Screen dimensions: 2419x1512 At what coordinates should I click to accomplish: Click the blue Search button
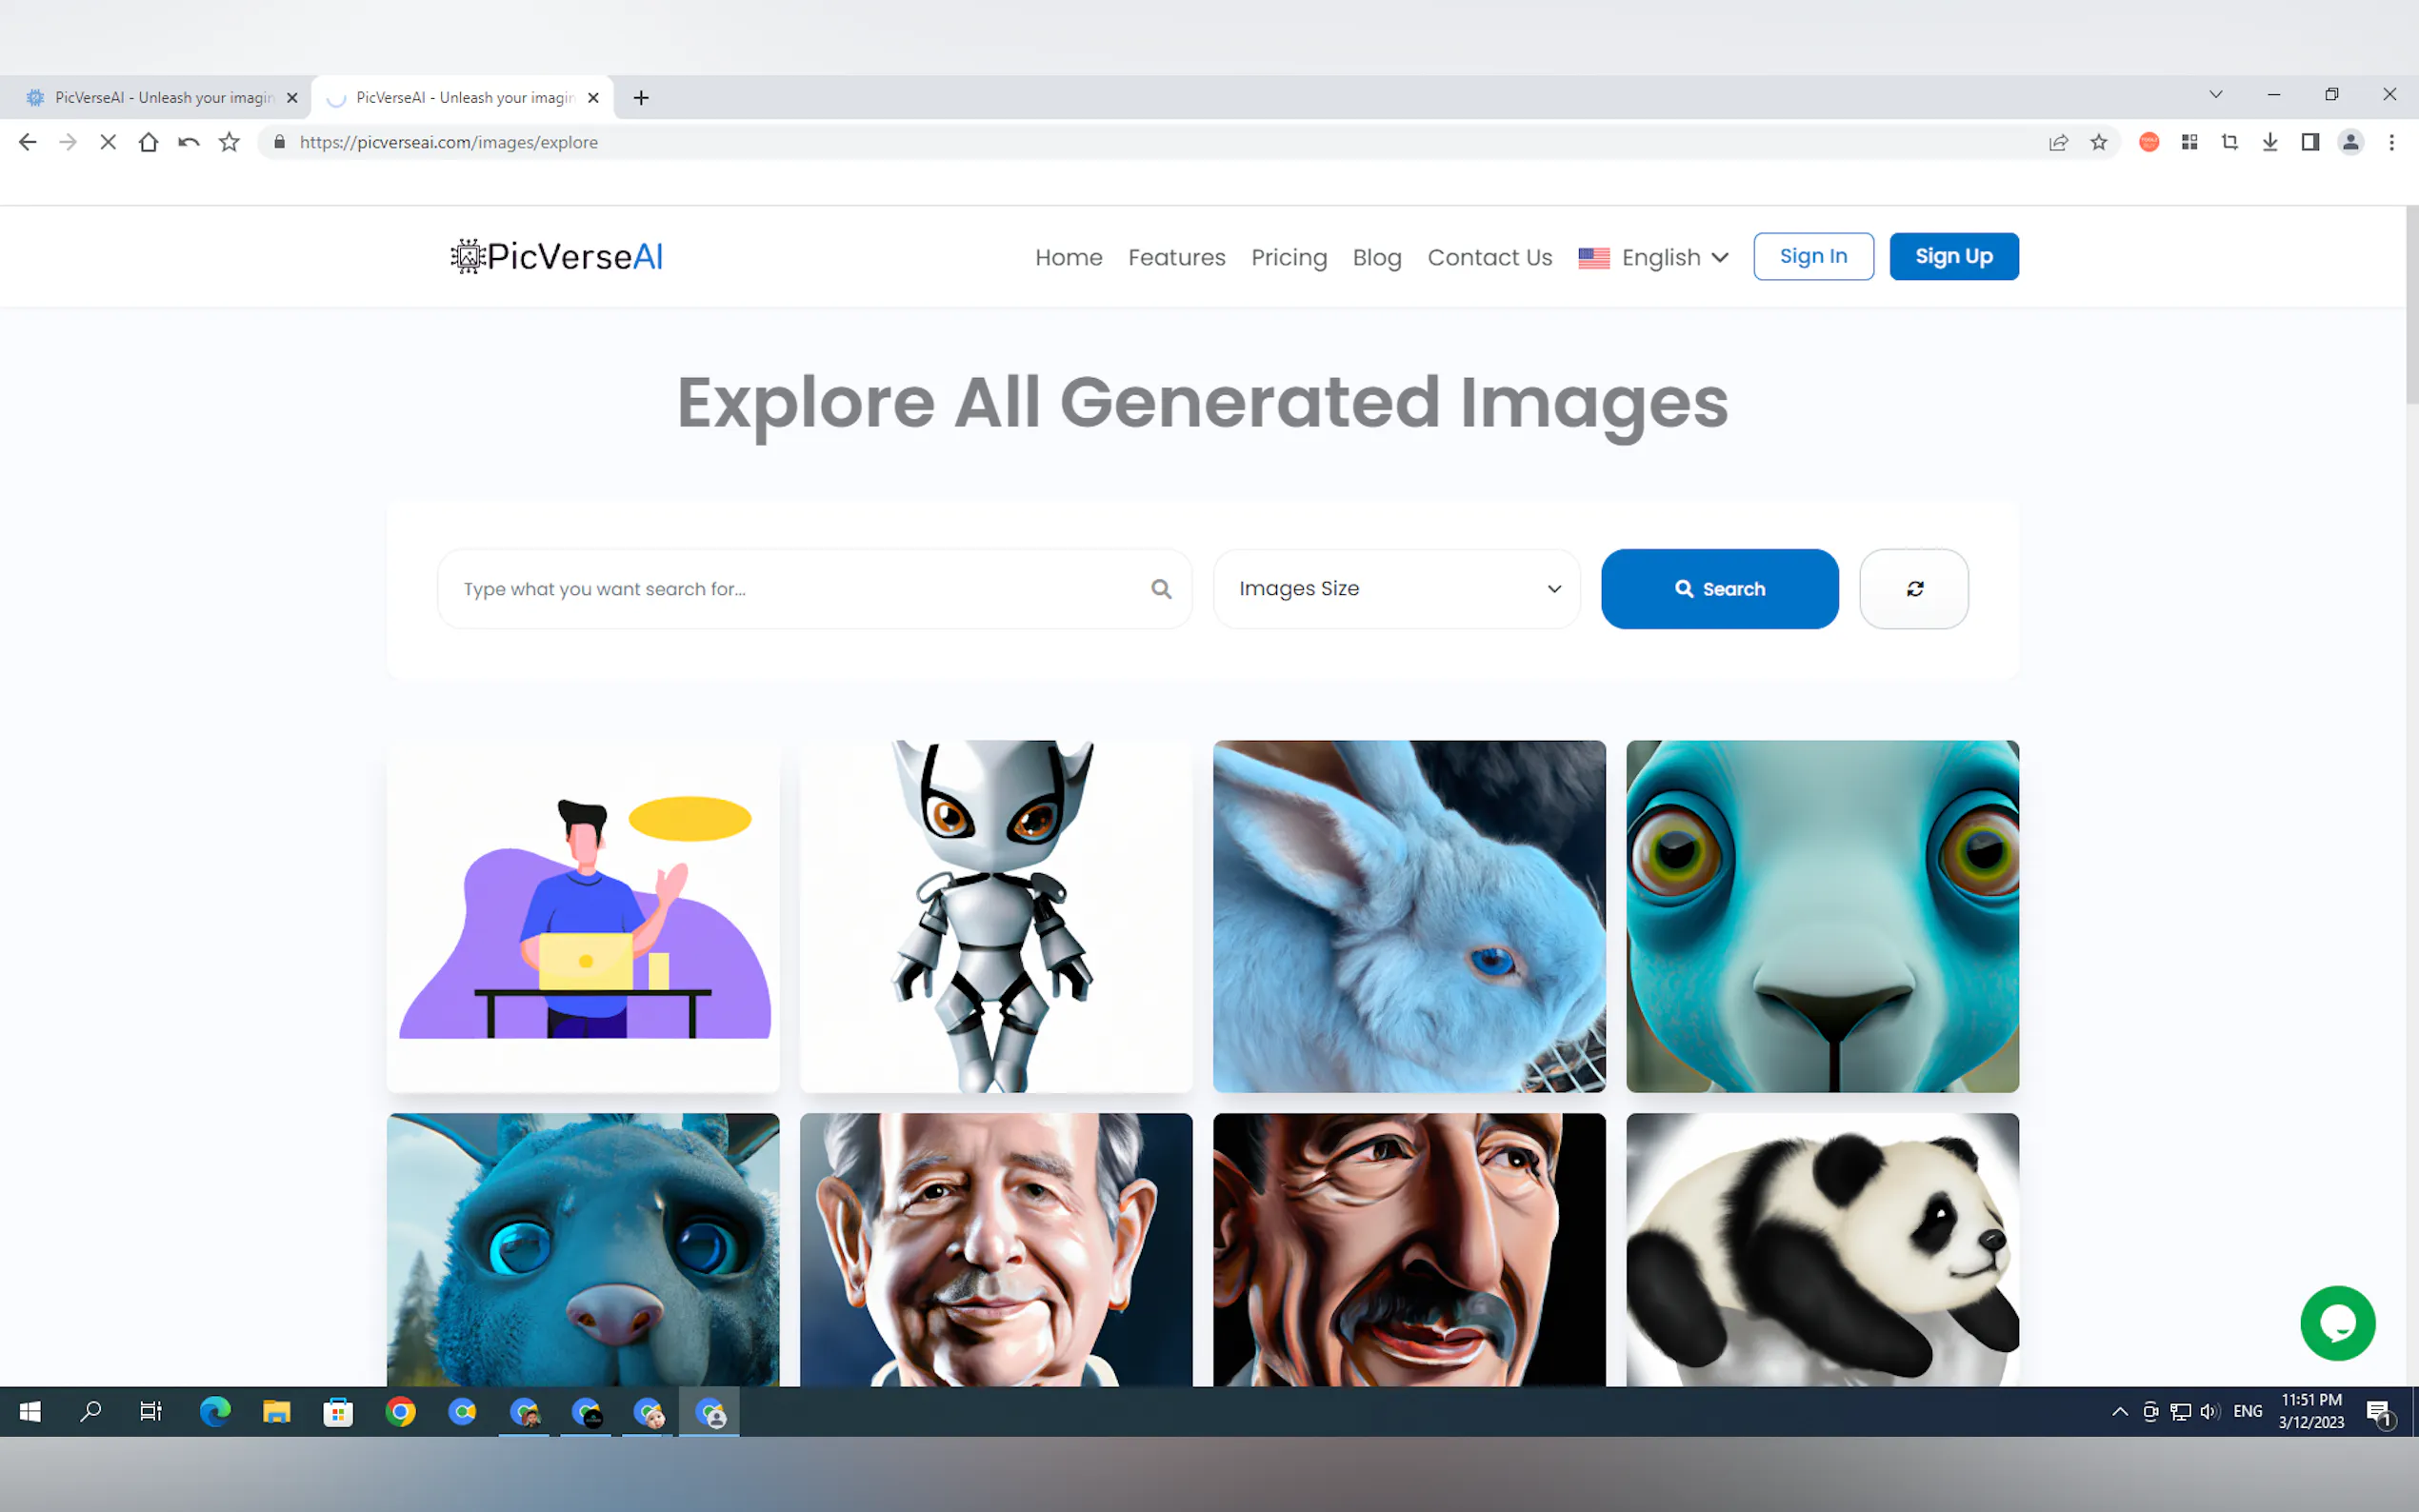point(1719,589)
